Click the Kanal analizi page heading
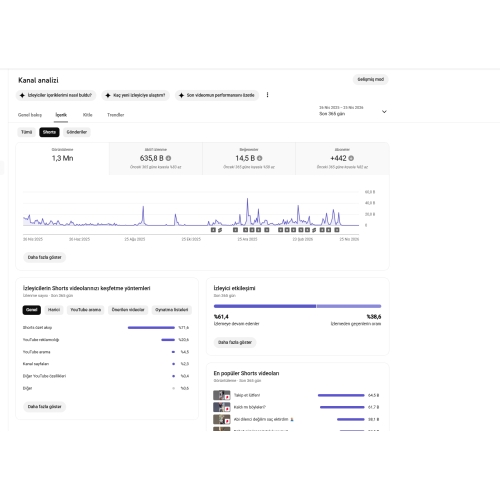 (38, 80)
